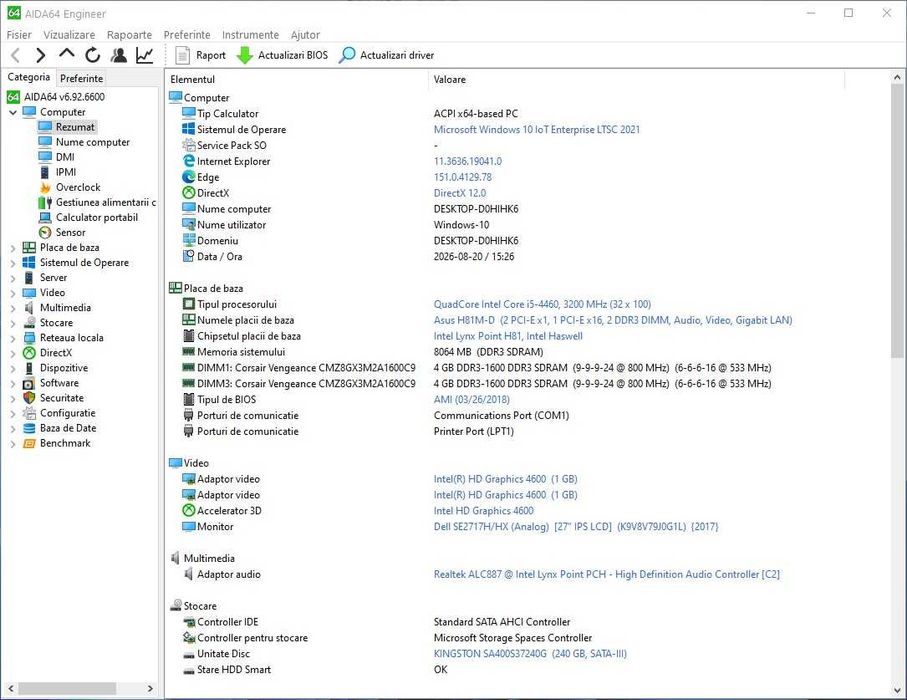
Task: Open the Dell SE2717H/HX monitor link
Action: click(576, 526)
